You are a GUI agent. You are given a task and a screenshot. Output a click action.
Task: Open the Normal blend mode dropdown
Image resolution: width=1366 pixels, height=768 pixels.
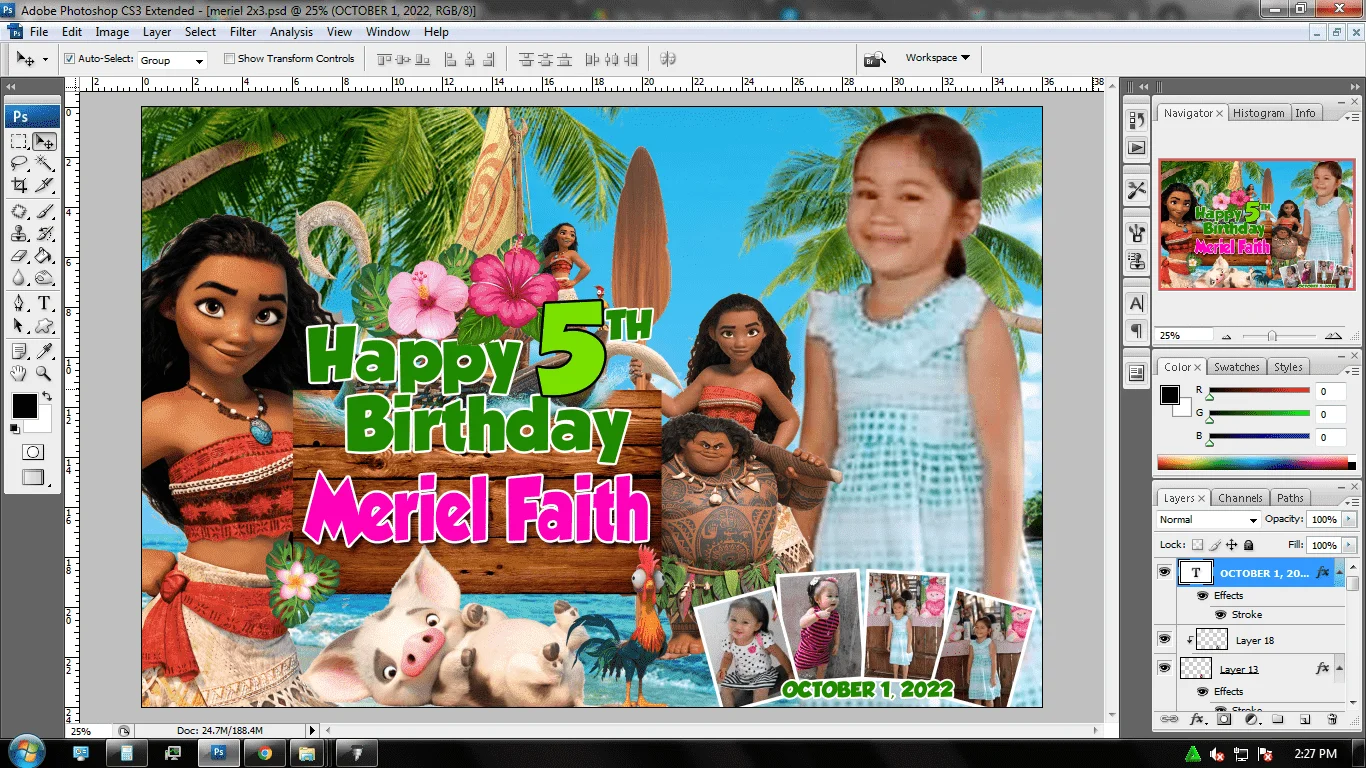point(1208,520)
